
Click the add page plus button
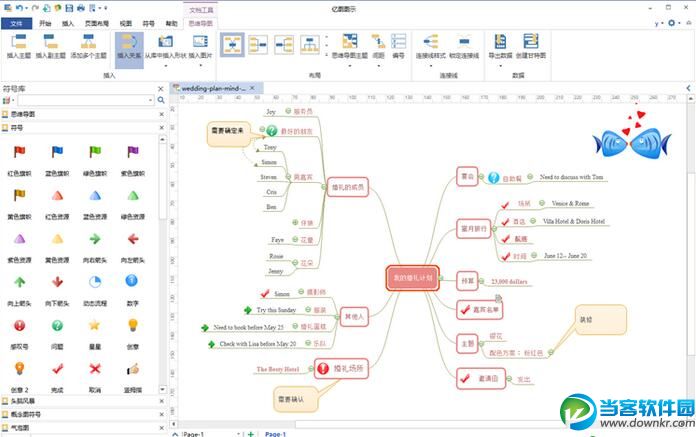[251, 434]
